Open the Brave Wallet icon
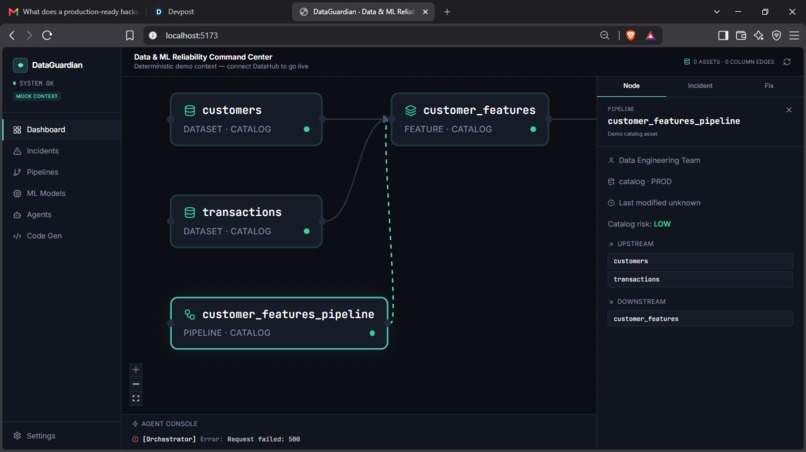Viewport: 806px width, 452px height. tap(741, 35)
